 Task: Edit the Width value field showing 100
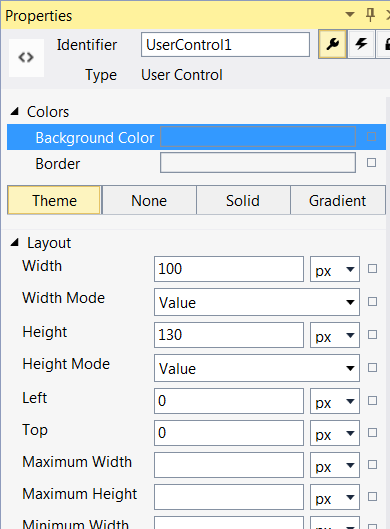[229, 269]
